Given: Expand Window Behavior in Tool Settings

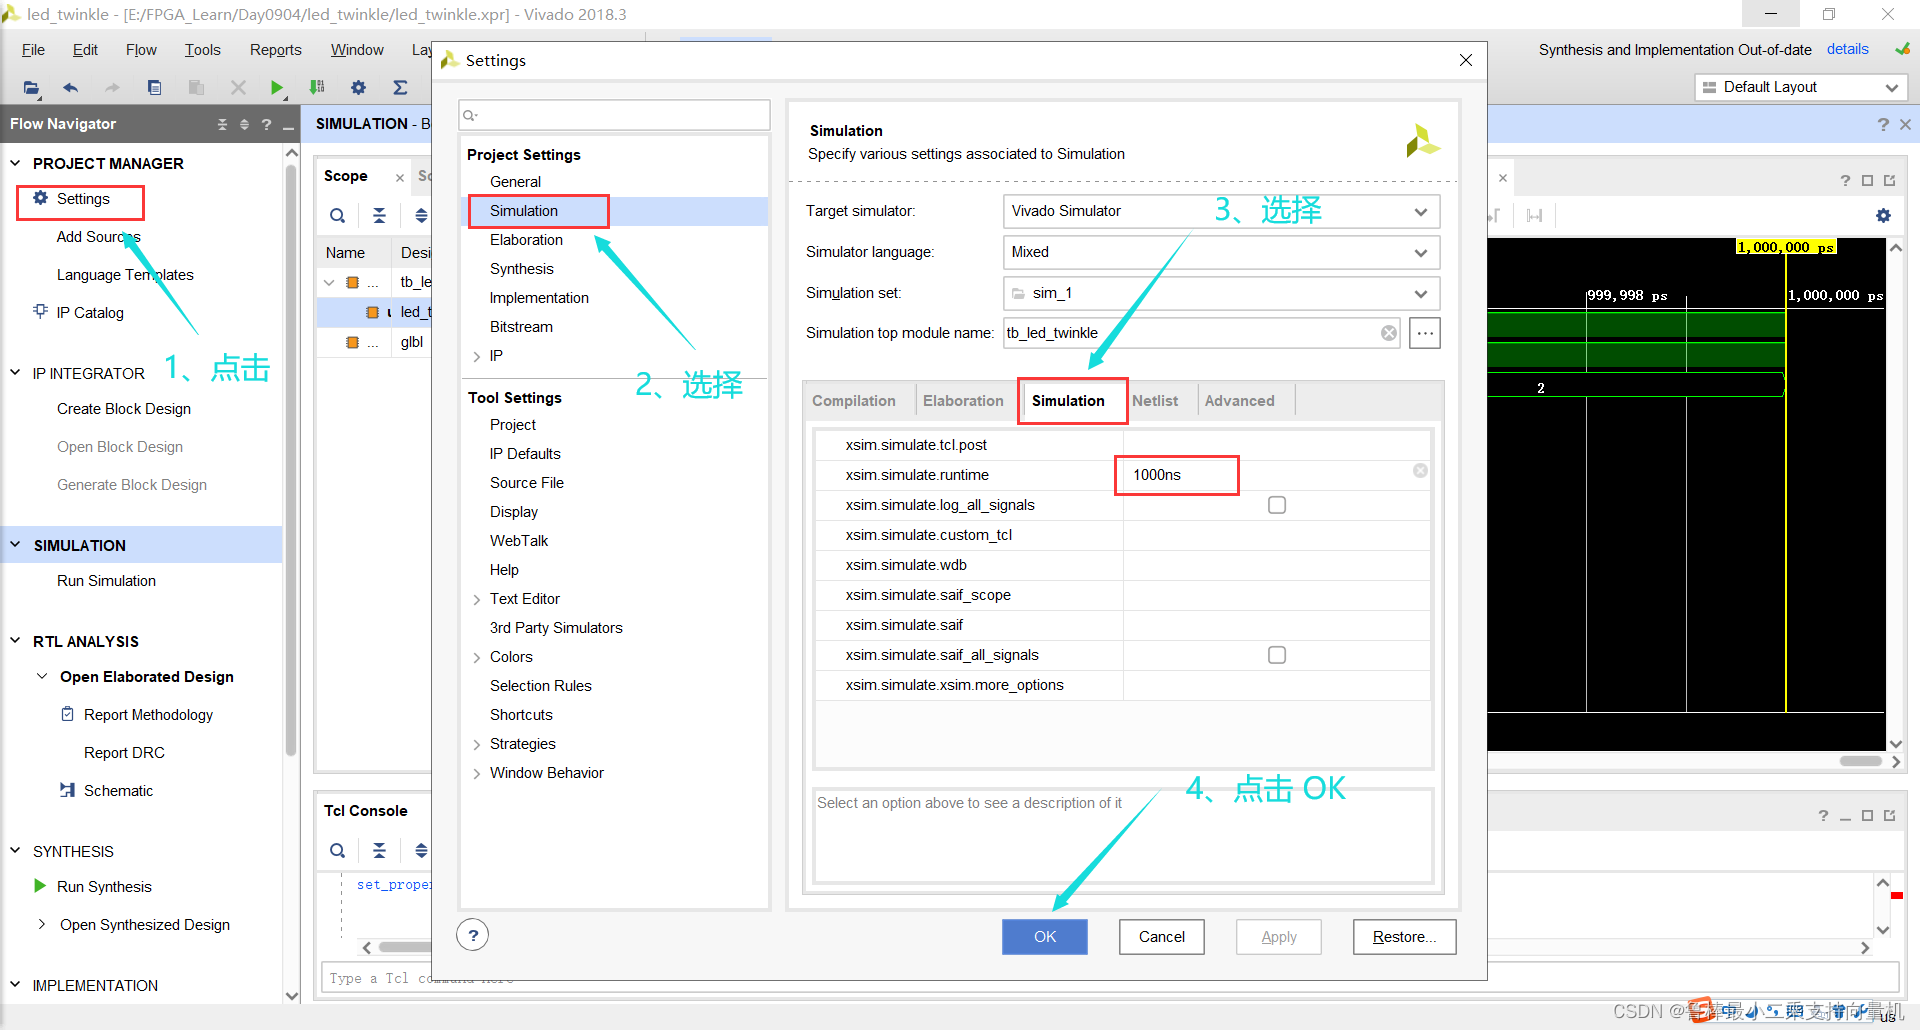Looking at the screenshot, I should click(477, 773).
